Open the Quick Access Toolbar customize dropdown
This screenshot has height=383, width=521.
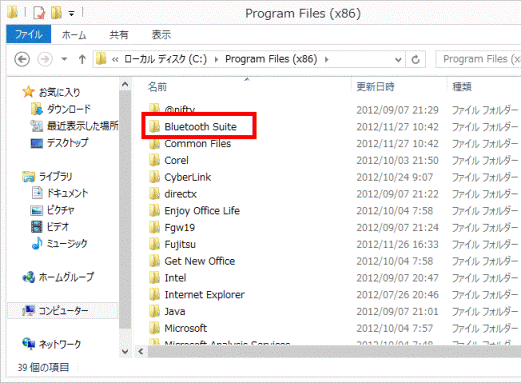tap(71, 14)
